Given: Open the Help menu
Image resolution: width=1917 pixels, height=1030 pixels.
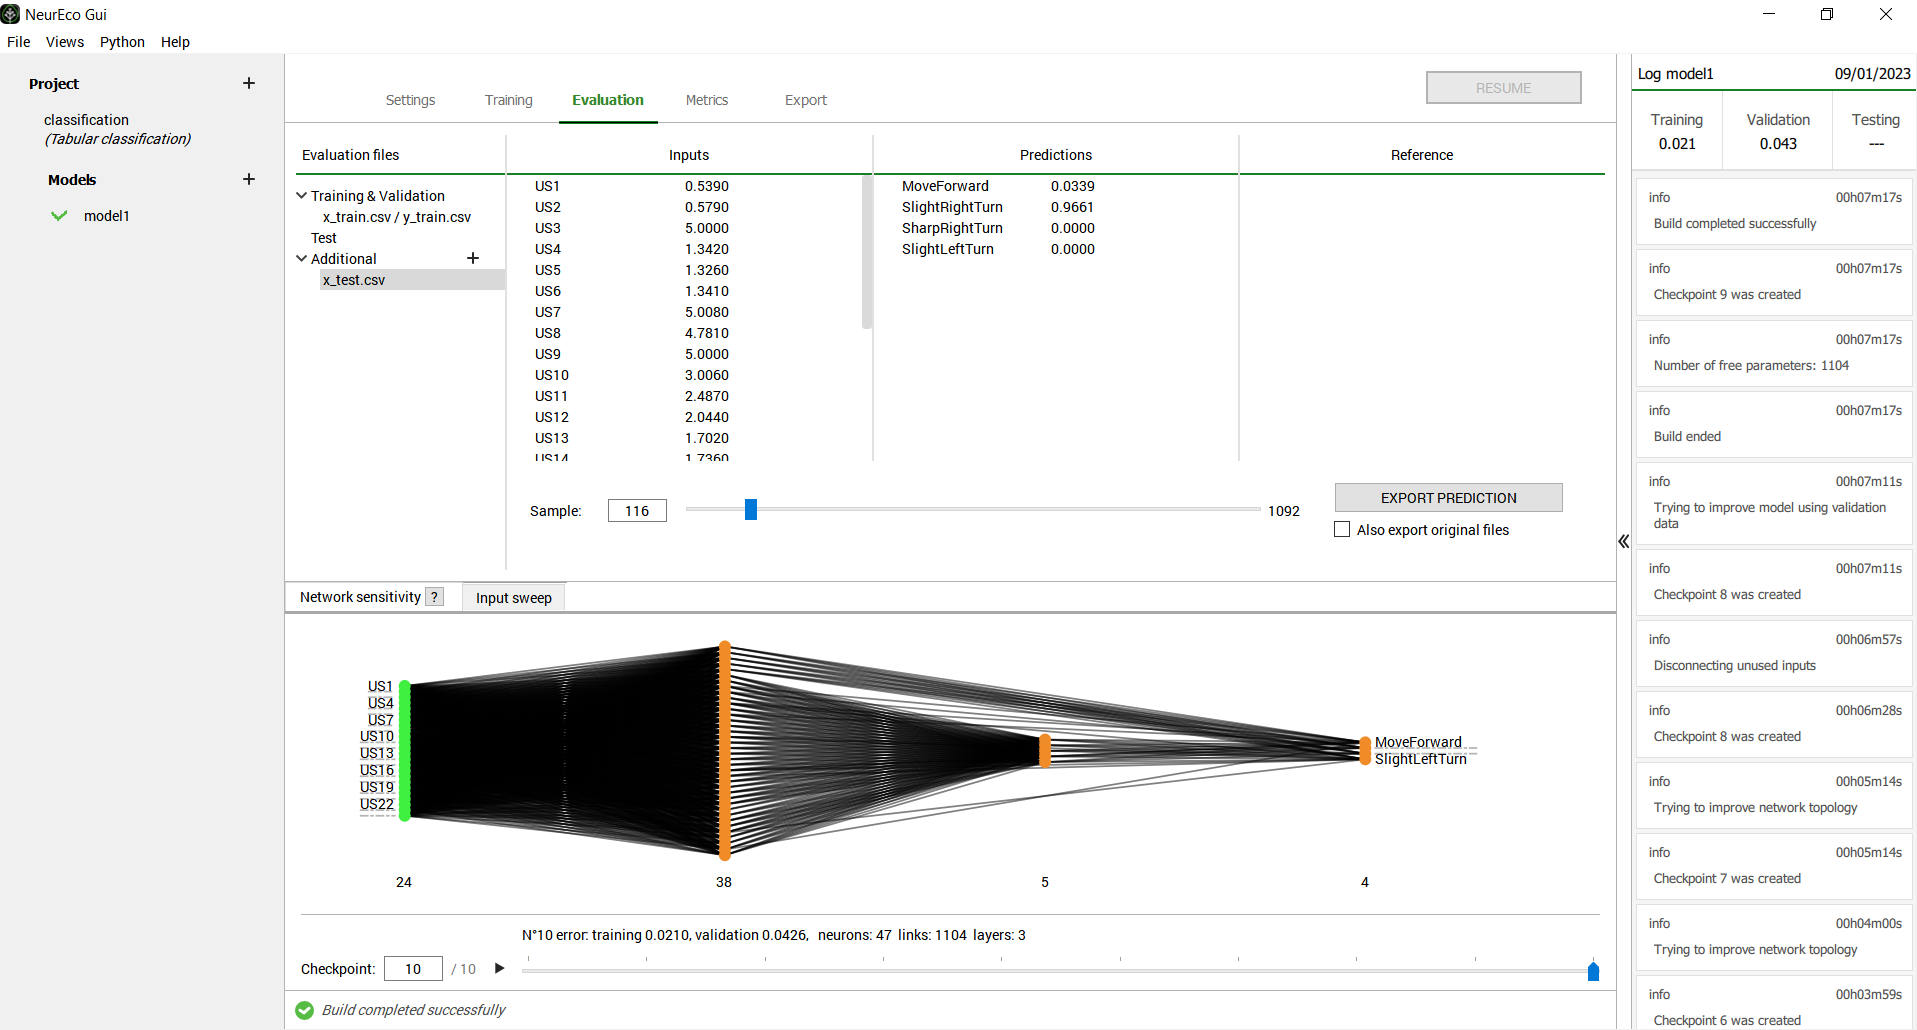Looking at the screenshot, I should (x=175, y=42).
